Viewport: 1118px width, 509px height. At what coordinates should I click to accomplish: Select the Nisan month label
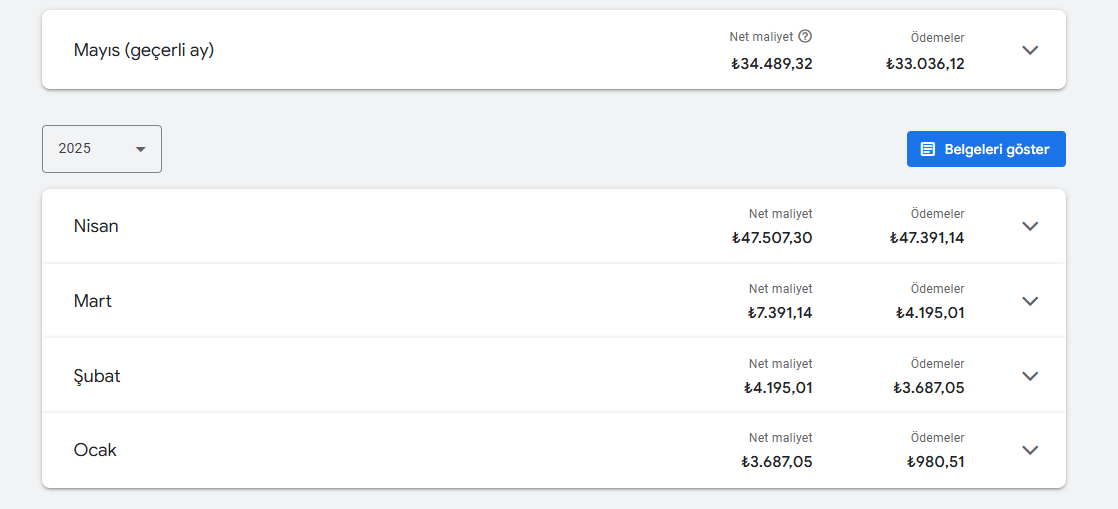(x=96, y=226)
